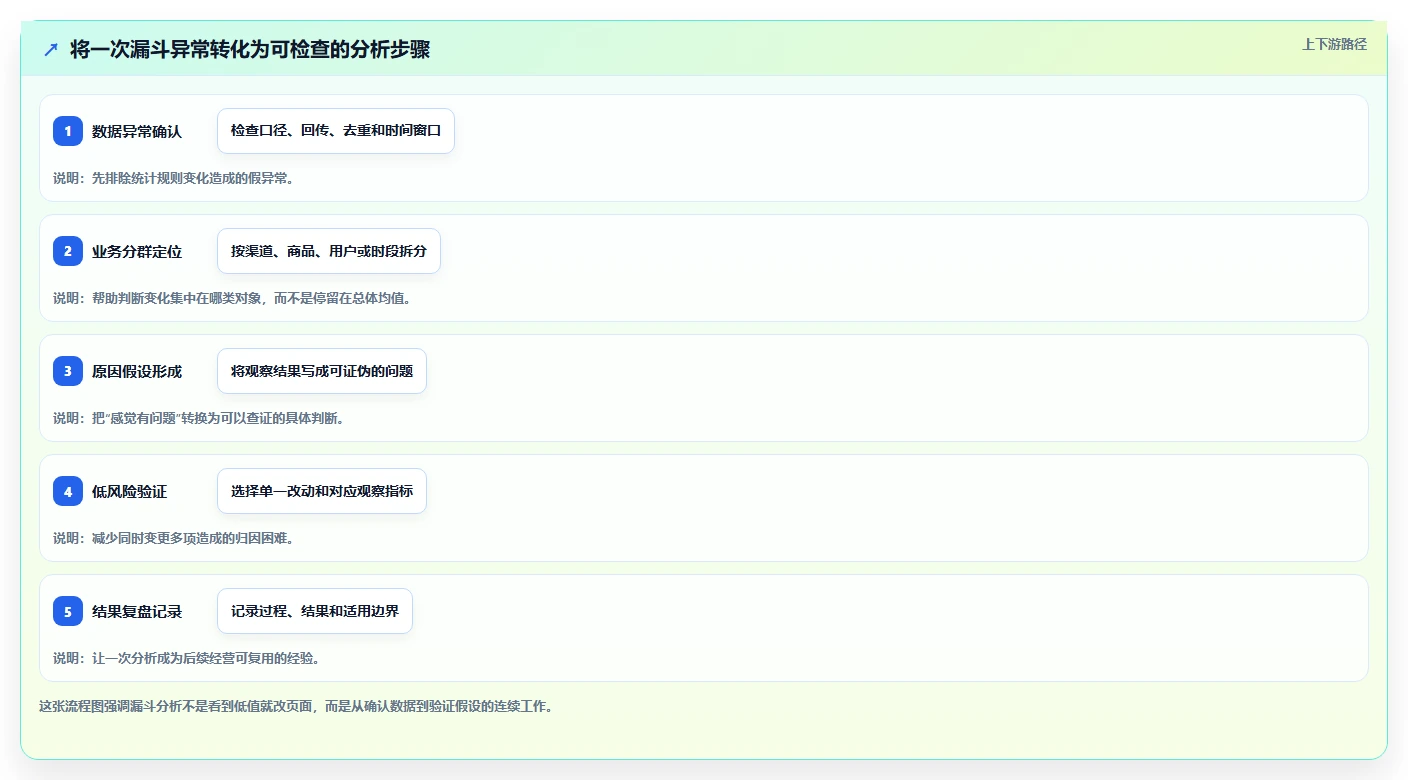This screenshot has width=1408, height=780.
Task: Click the step name 原因假设形成
Action: pyautogui.click(x=137, y=371)
